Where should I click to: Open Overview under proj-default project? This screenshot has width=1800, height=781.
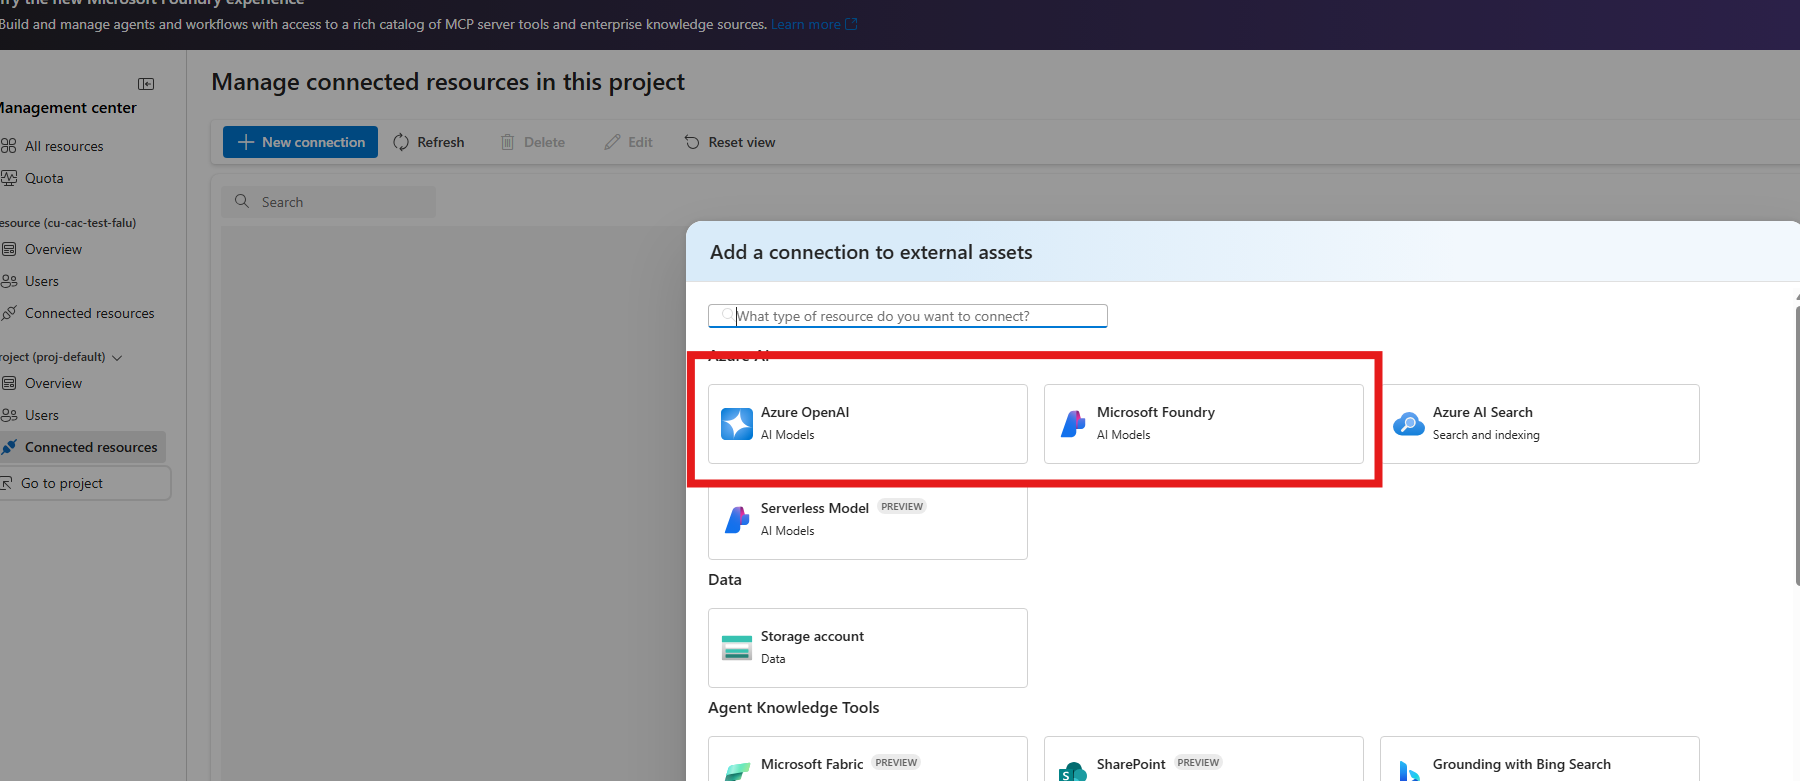pyautogui.click(x=53, y=383)
